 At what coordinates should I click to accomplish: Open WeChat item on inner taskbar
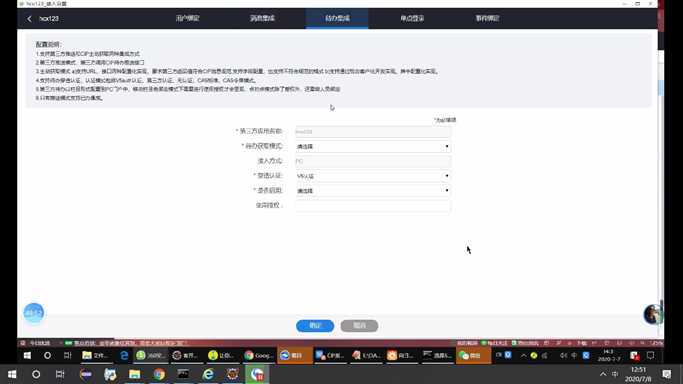point(473,356)
